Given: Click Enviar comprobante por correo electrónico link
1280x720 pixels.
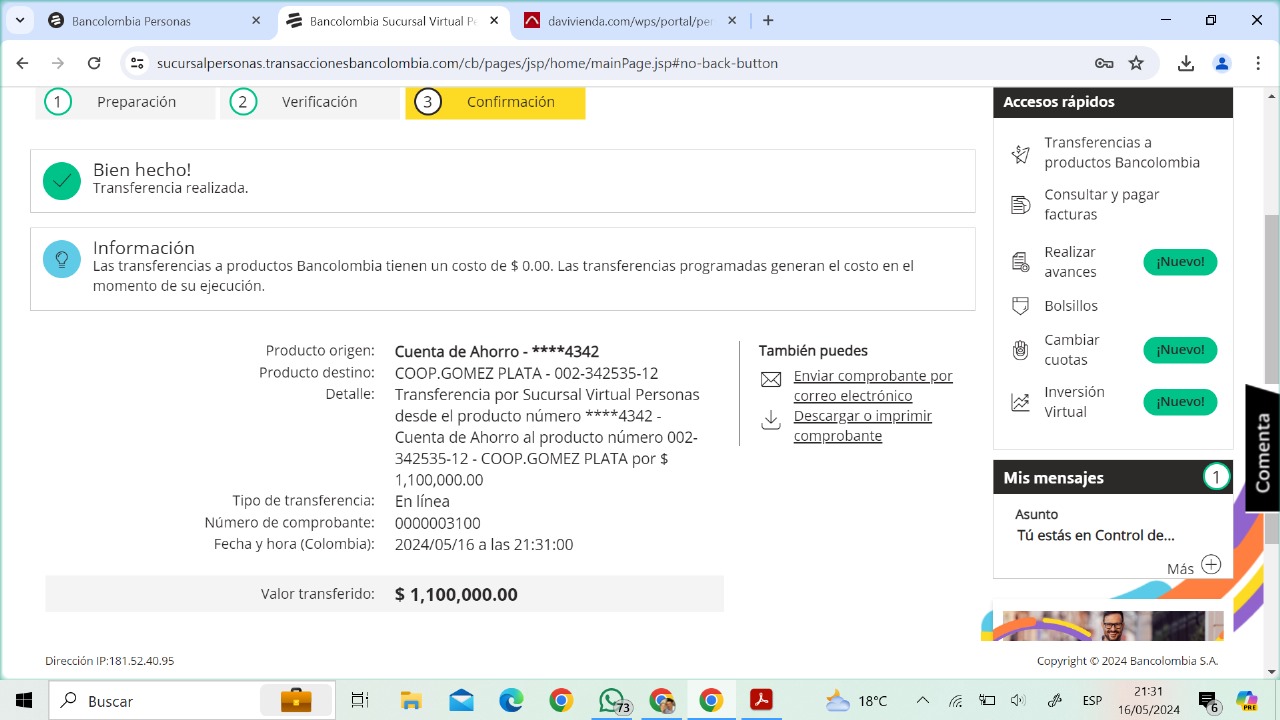Looking at the screenshot, I should coord(872,386).
